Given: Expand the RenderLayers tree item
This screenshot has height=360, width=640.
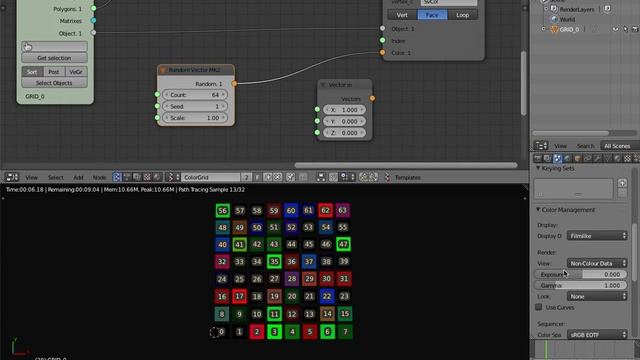Looking at the screenshot, I should click(x=546, y=9).
